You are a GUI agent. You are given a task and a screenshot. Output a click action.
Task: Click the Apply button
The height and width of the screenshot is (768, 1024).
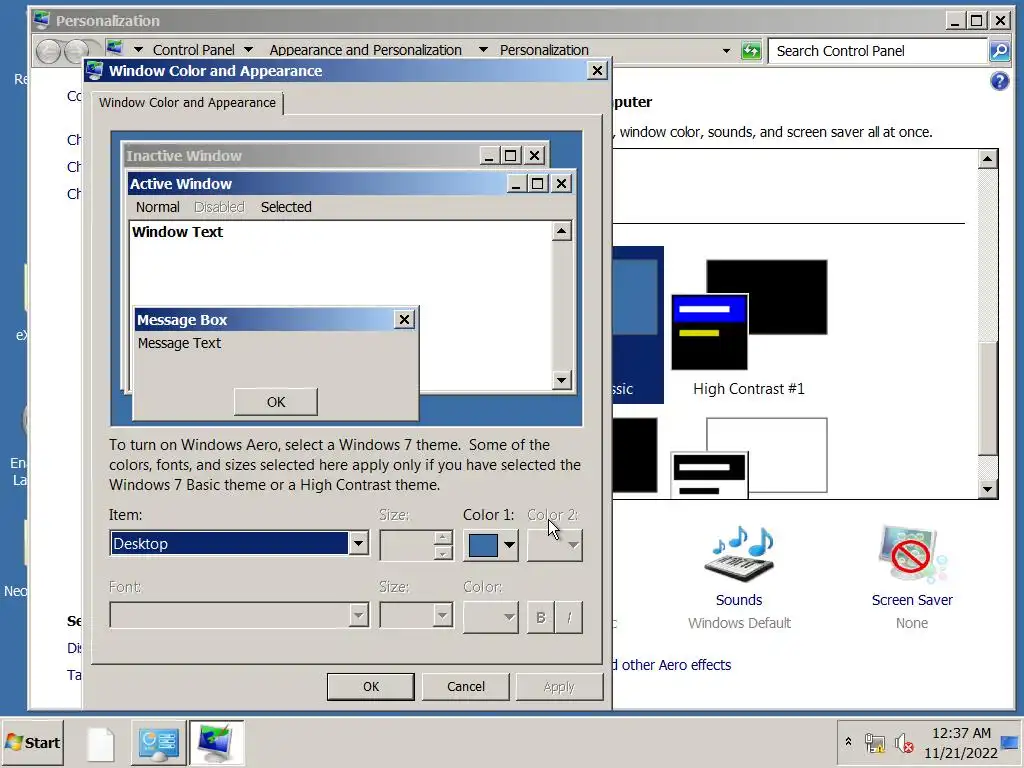click(559, 686)
